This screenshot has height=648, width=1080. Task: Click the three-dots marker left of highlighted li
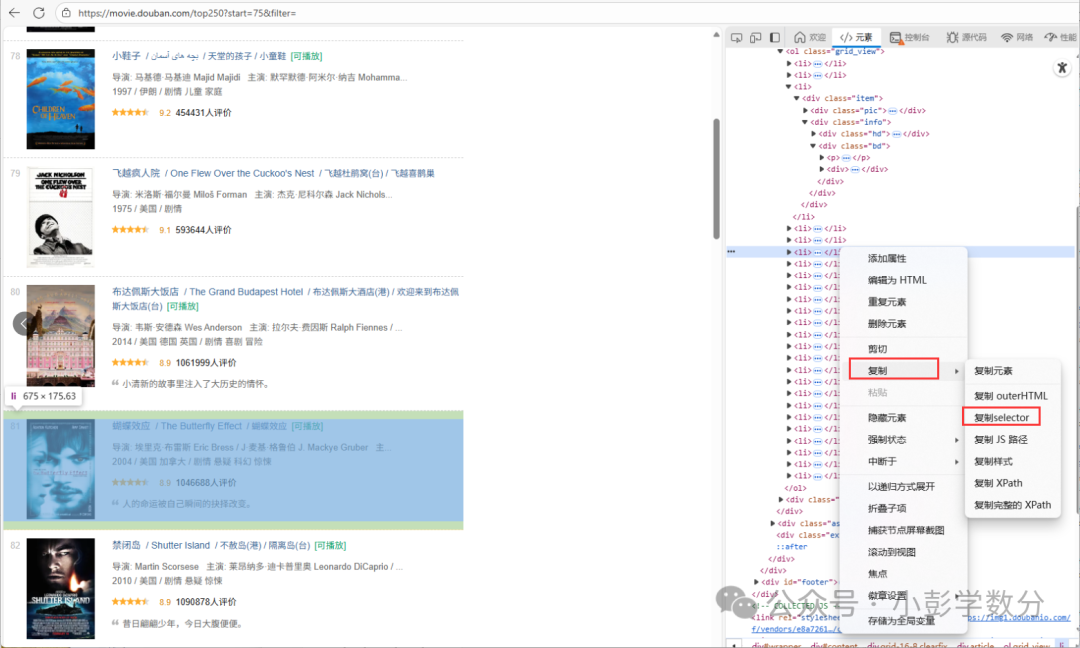(731, 252)
